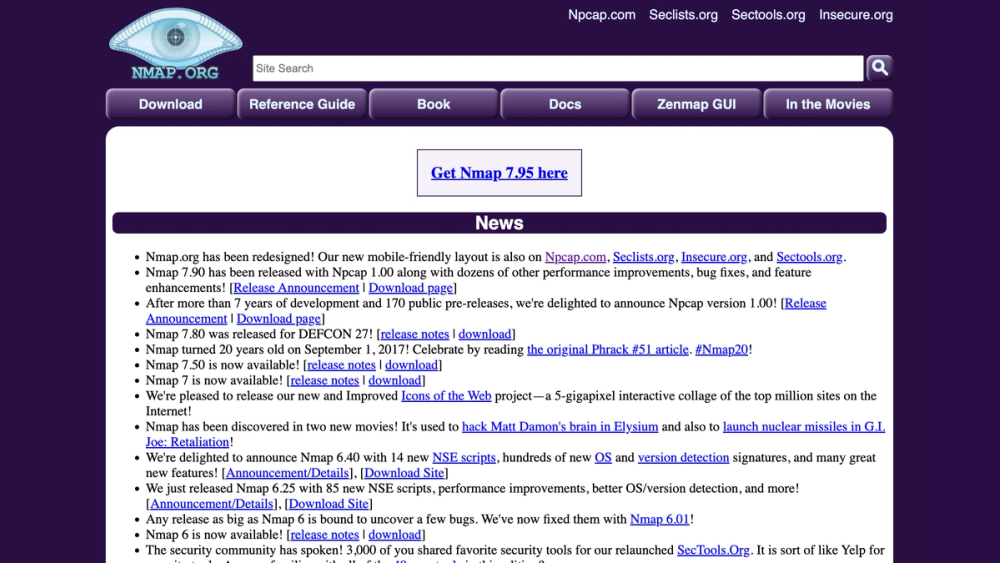Open the Nmap 6.01 link
Viewport: 1000px width, 563px height.
coord(659,519)
